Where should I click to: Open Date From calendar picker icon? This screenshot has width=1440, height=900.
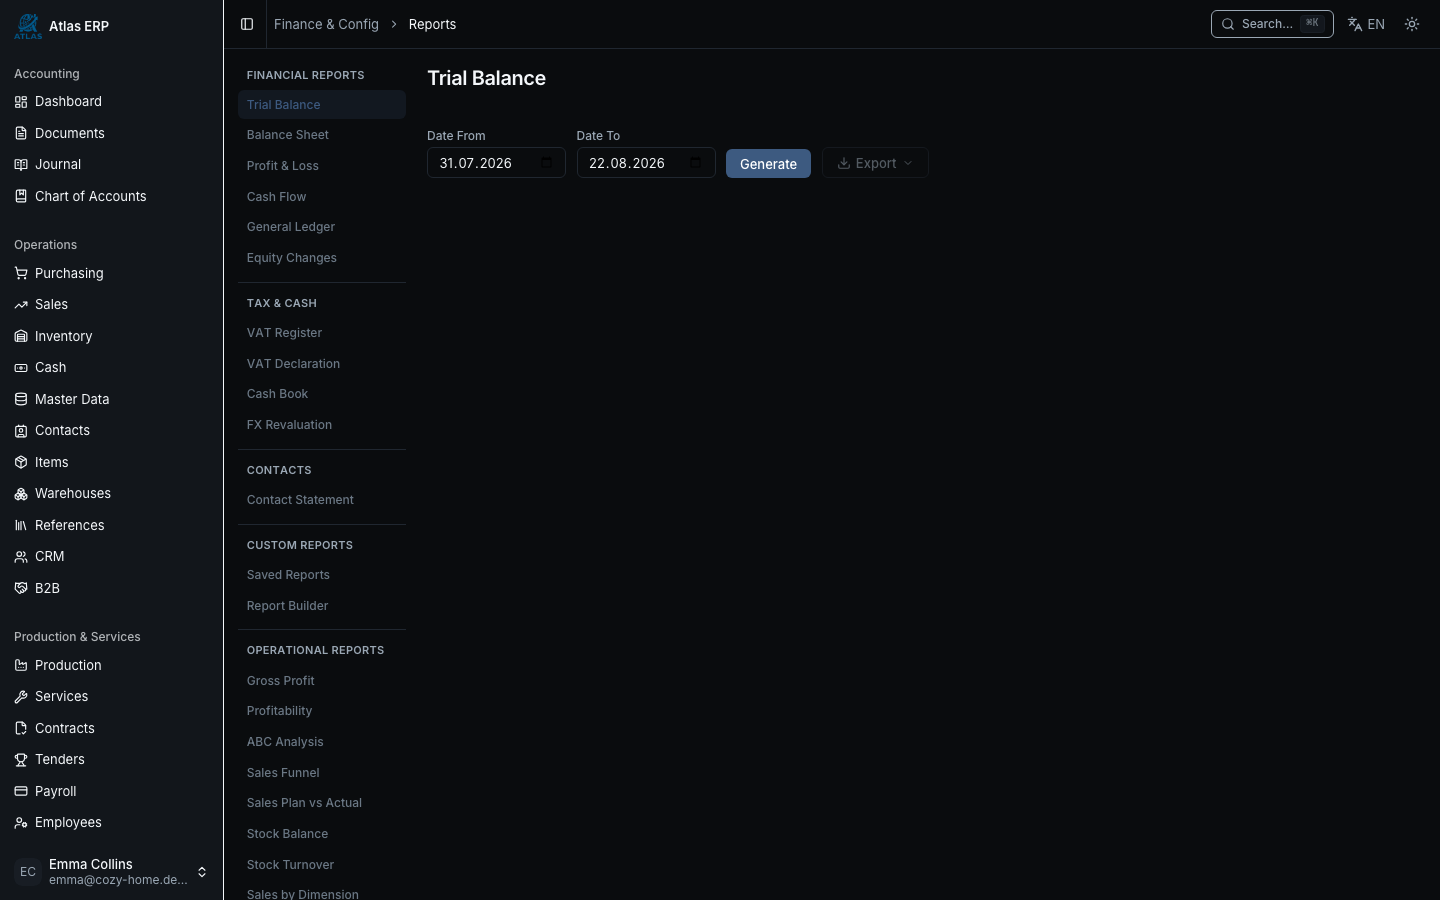(546, 163)
